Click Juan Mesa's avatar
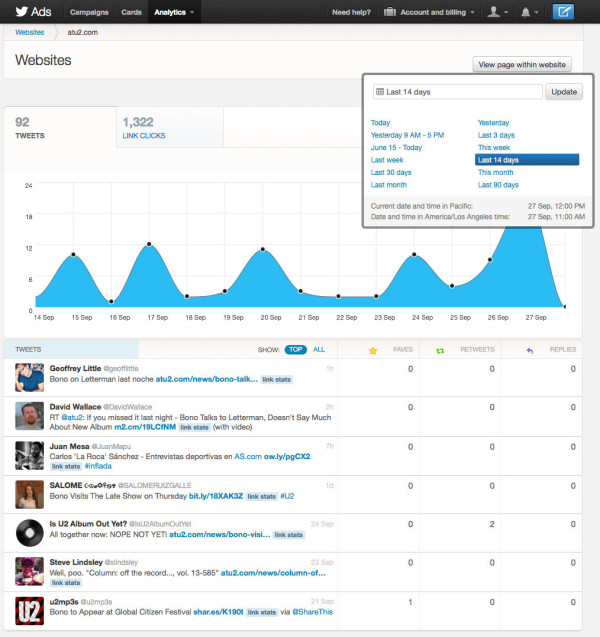Image resolution: width=600 pixels, height=637 pixels. (29, 455)
